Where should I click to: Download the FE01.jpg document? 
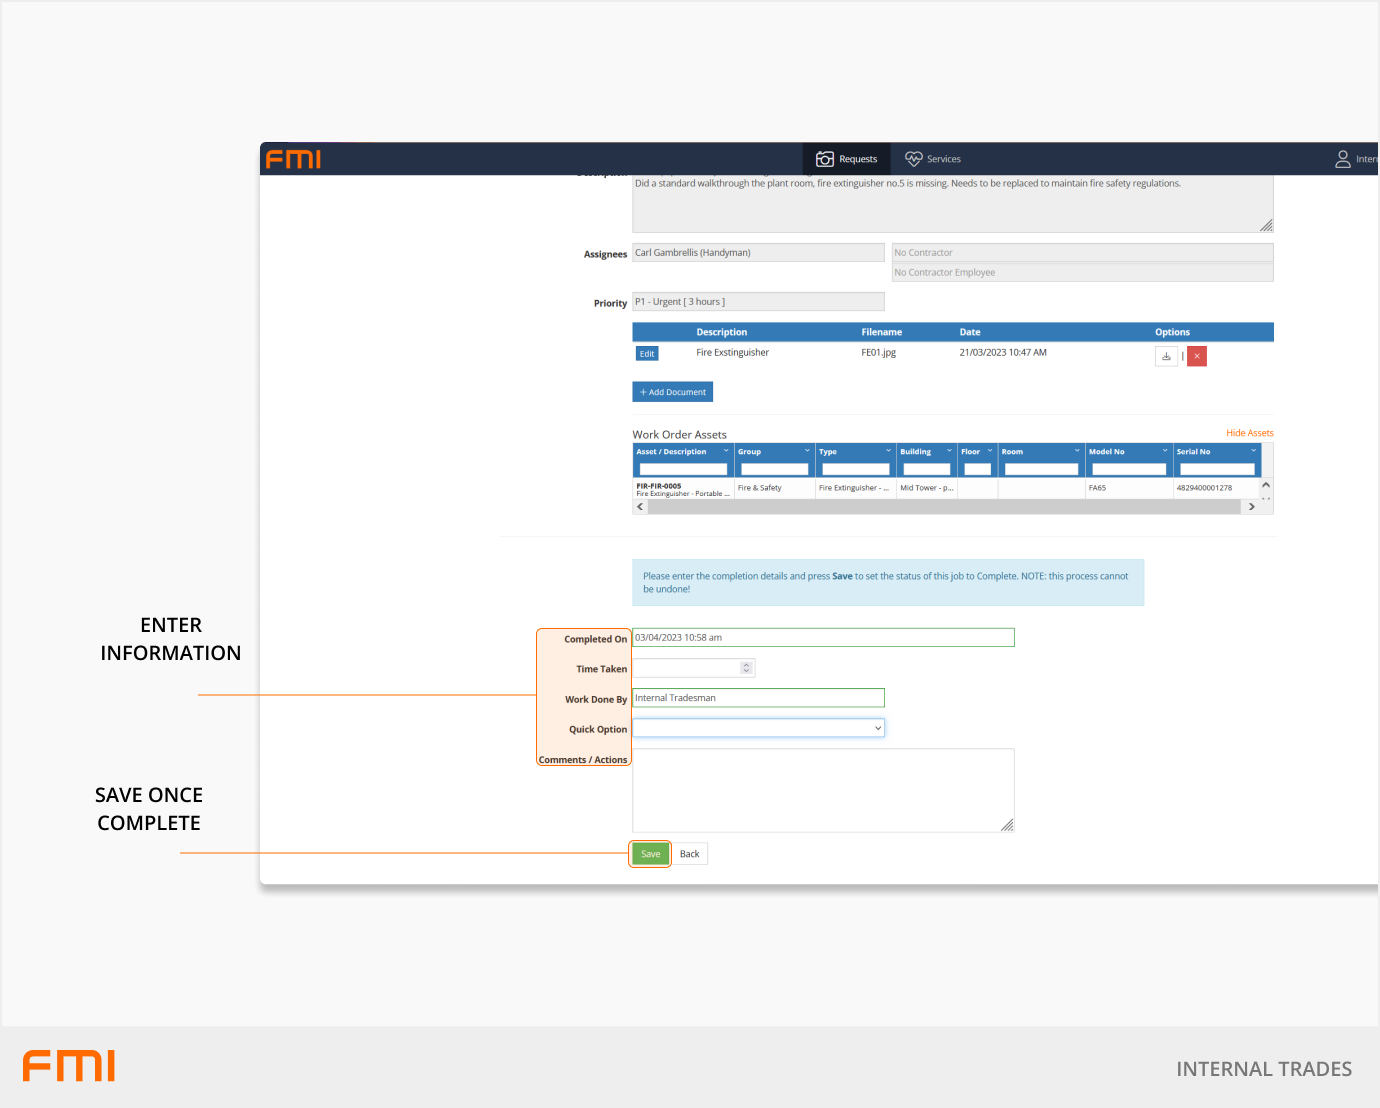pyautogui.click(x=1165, y=356)
